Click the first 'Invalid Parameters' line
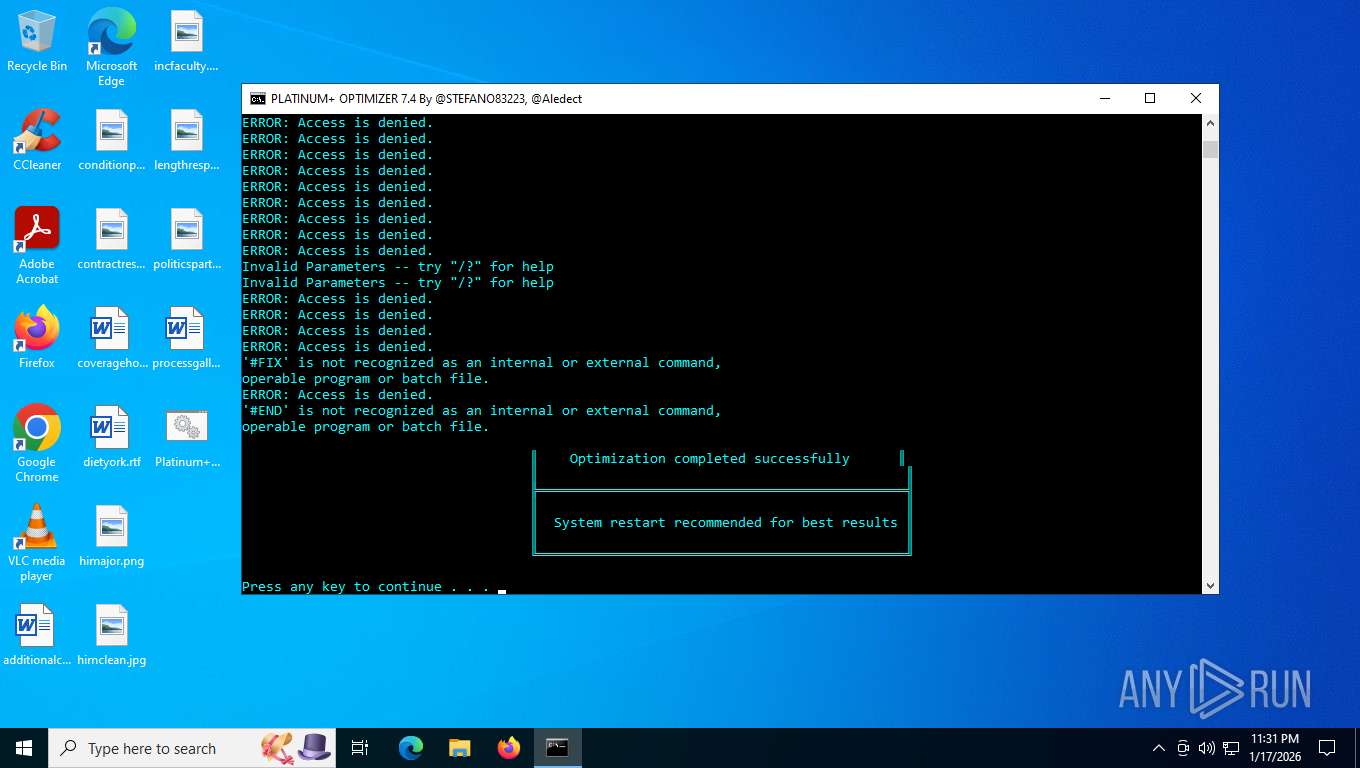This screenshot has width=1360, height=768. coord(398,267)
